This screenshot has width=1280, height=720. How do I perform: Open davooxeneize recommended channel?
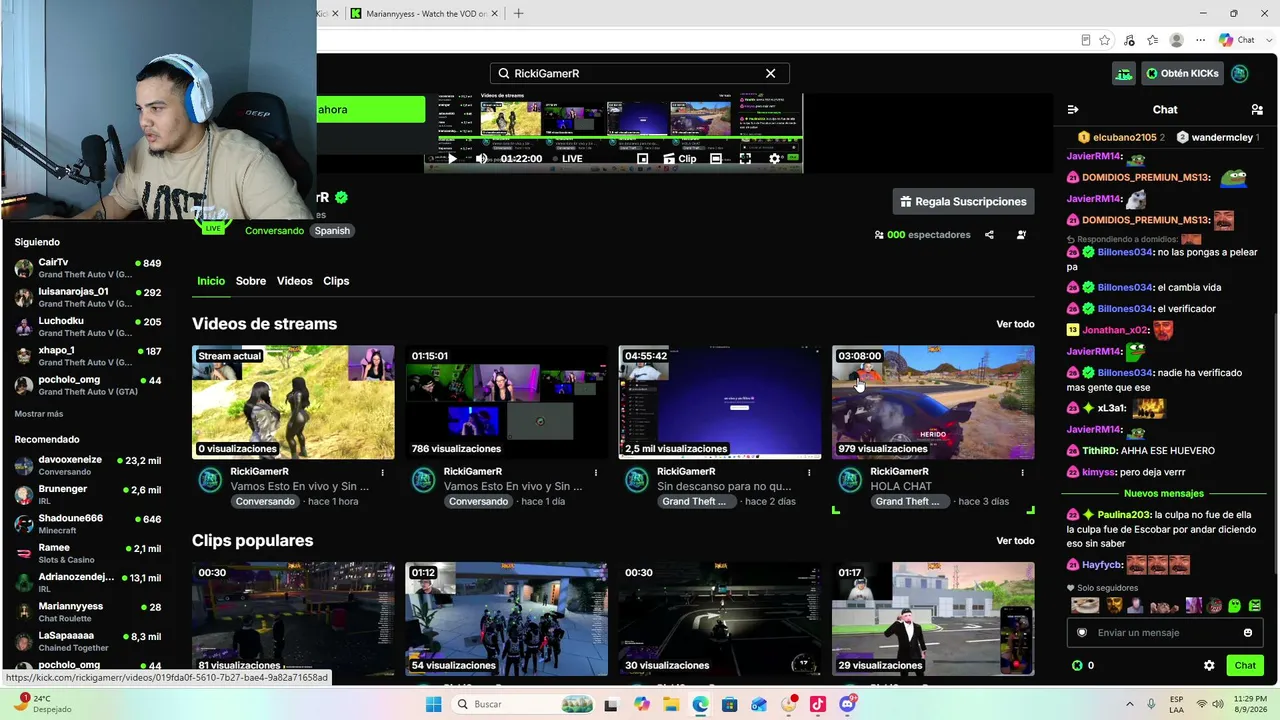[88, 465]
